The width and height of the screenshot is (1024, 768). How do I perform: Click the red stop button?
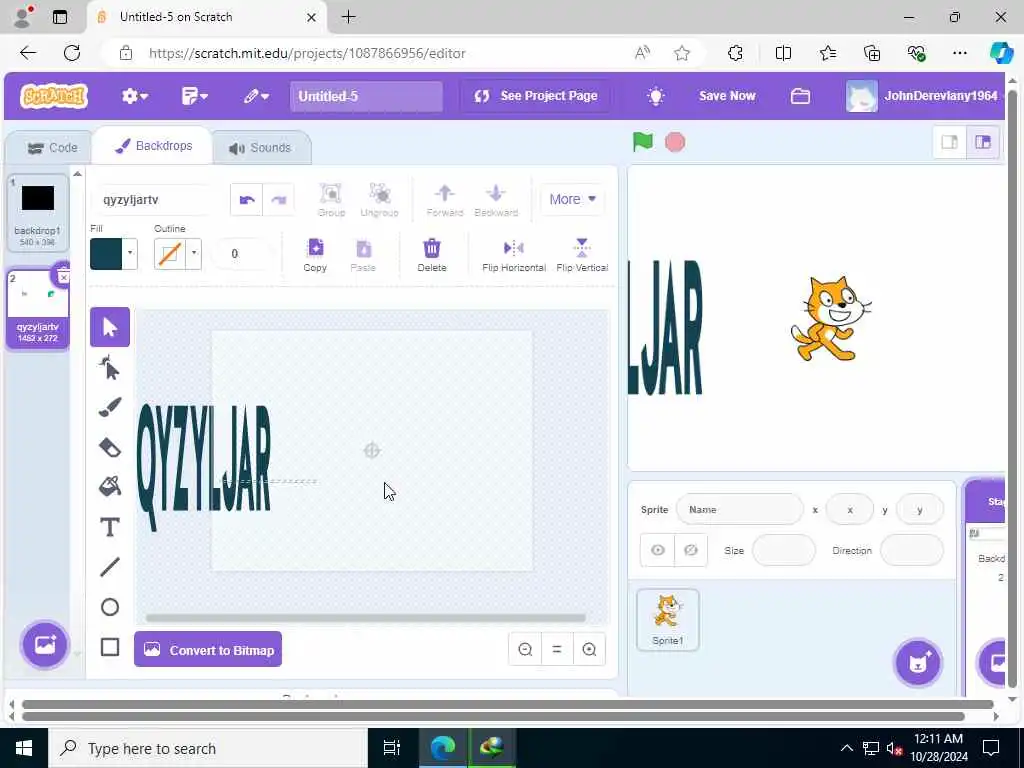click(675, 142)
